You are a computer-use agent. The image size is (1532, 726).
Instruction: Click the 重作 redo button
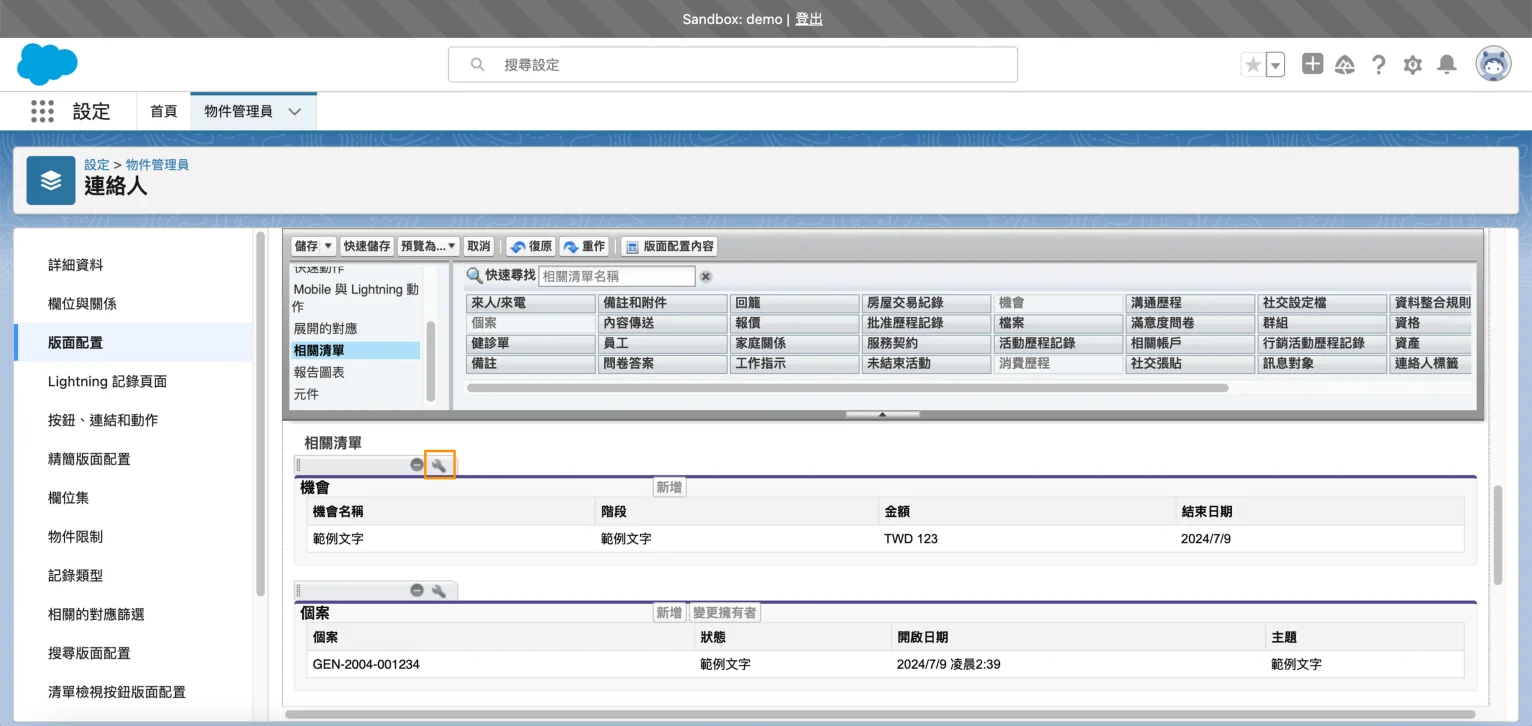pyautogui.click(x=584, y=246)
